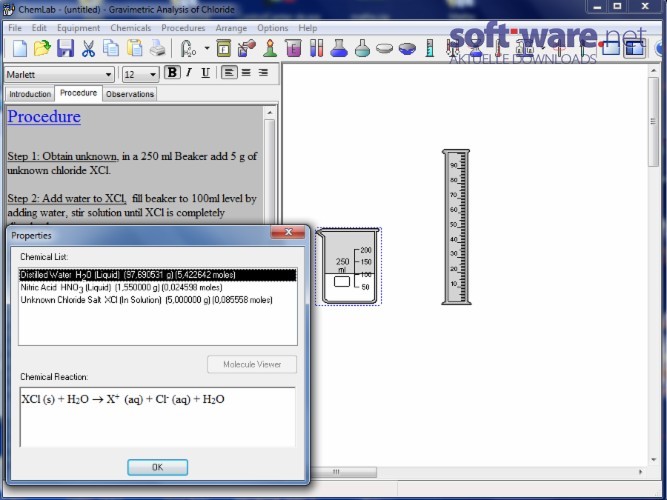Add the teal round flask
The height and width of the screenshot is (500, 667).
362,48
